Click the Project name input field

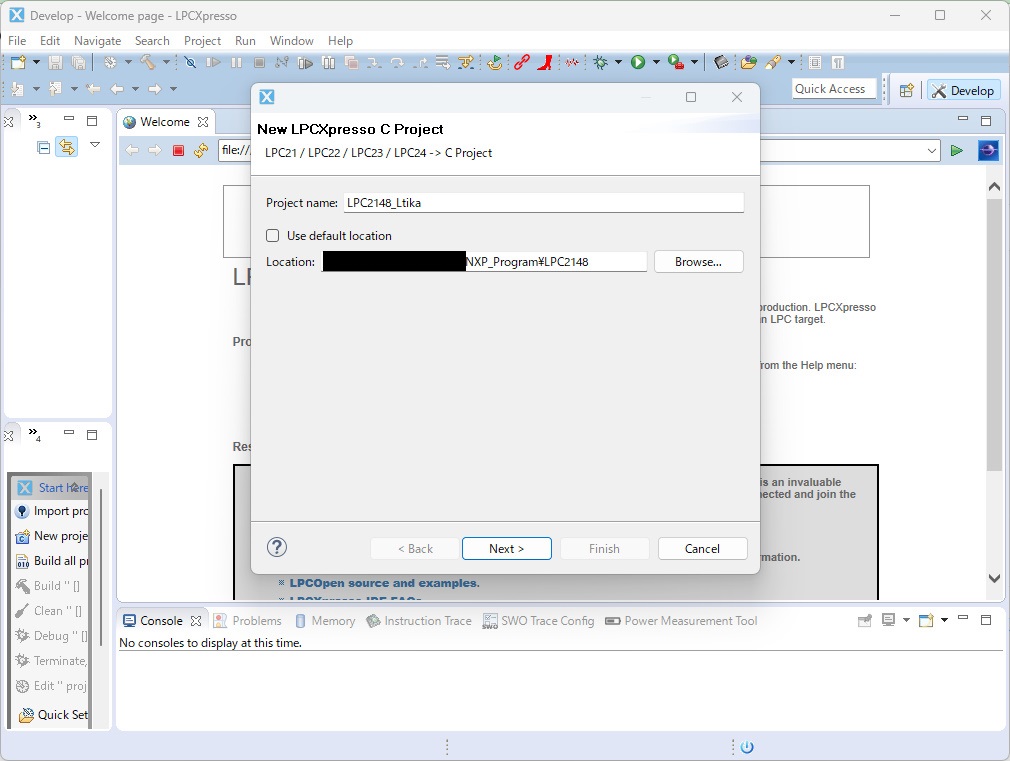point(543,203)
